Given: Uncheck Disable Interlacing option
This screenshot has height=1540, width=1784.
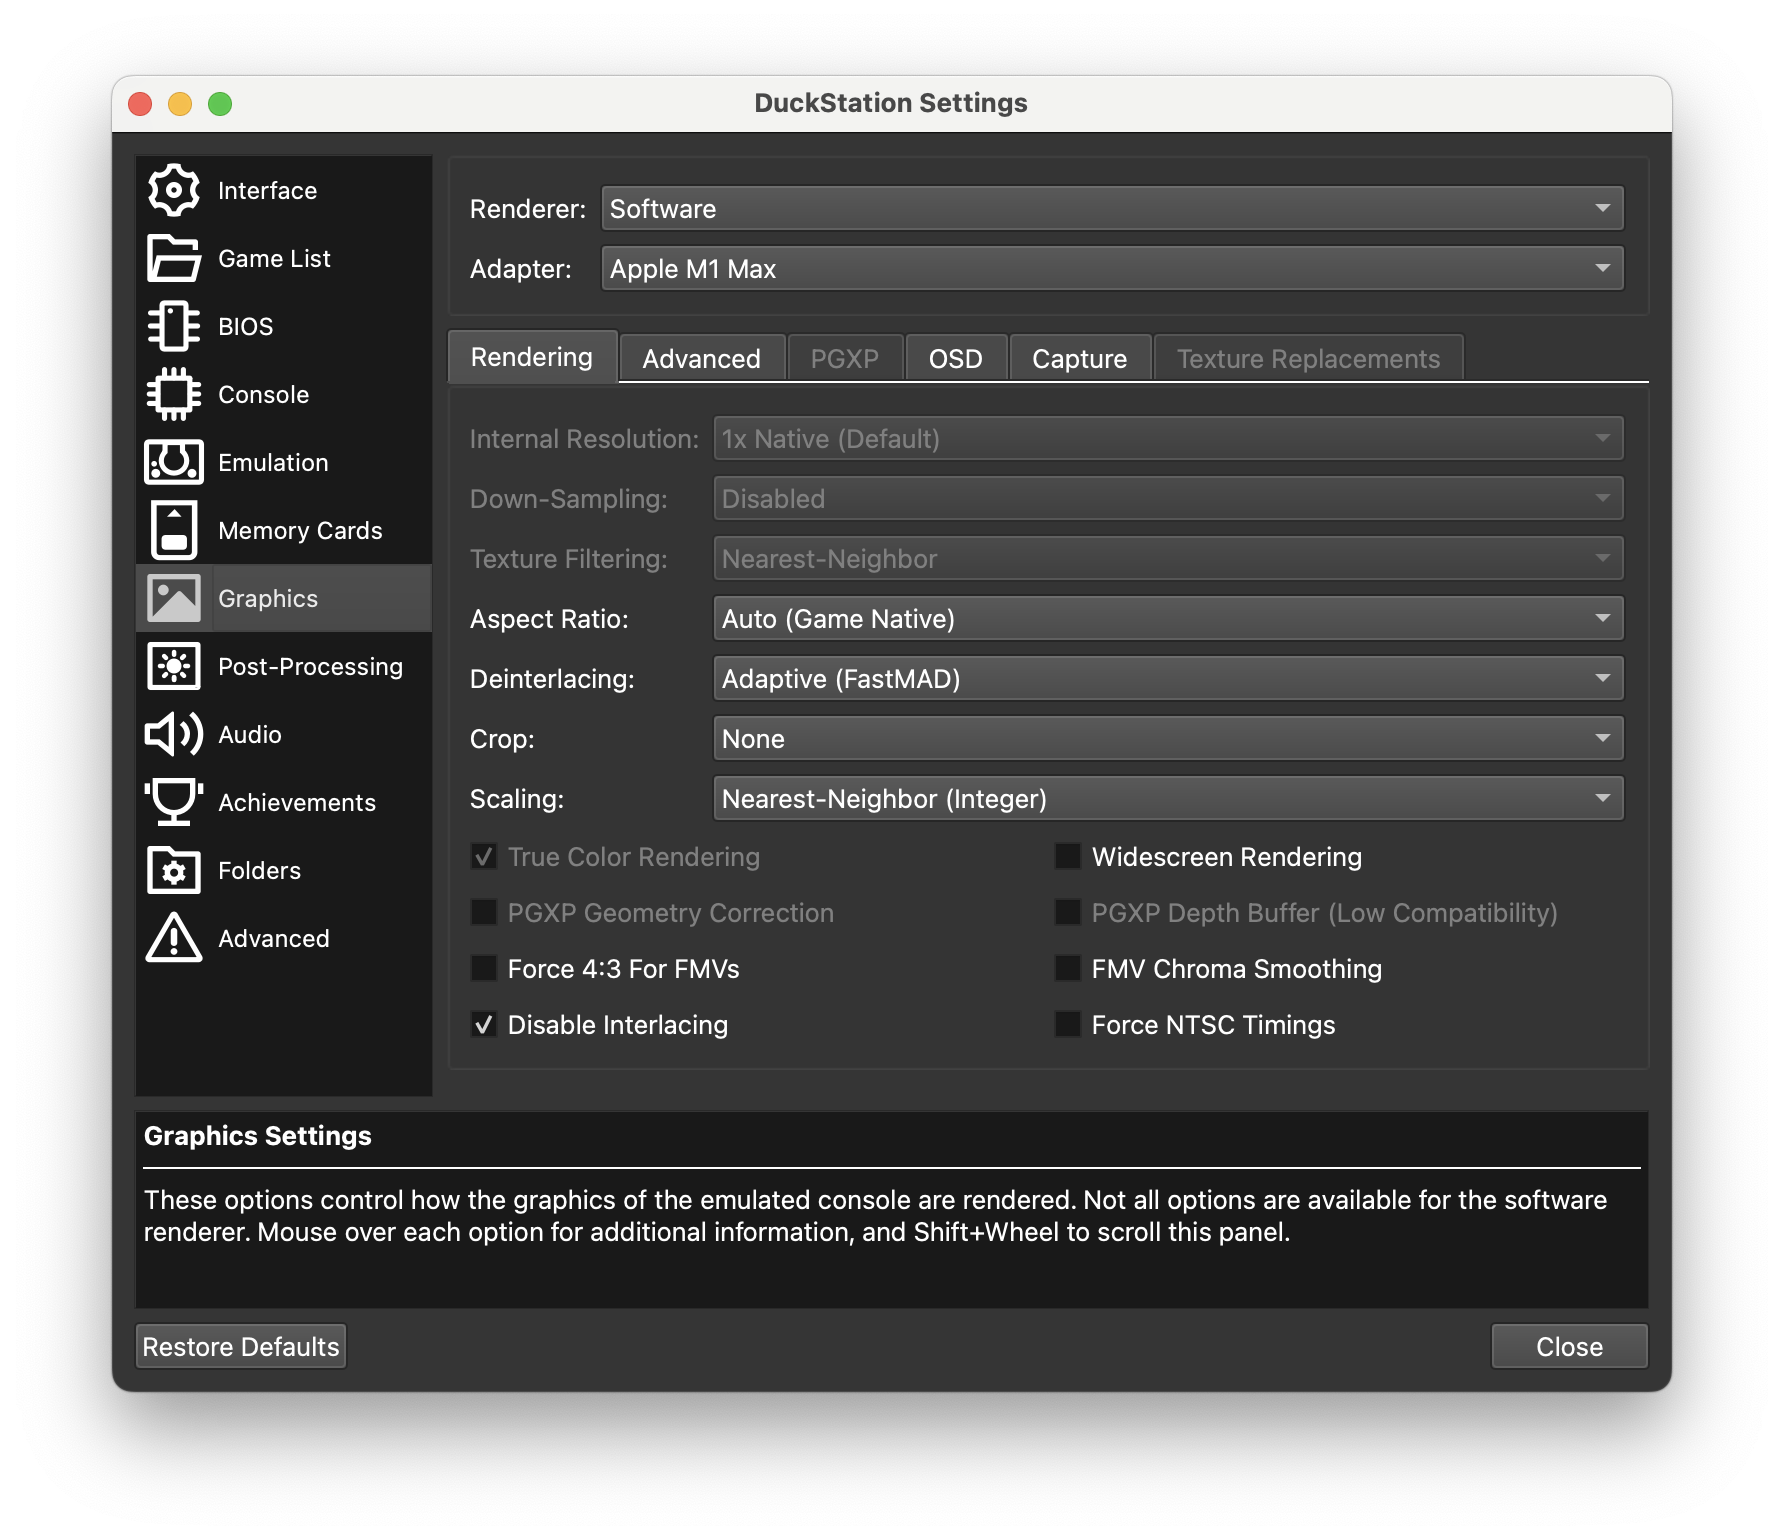Looking at the screenshot, I should pyautogui.click(x=484, y=1025).
